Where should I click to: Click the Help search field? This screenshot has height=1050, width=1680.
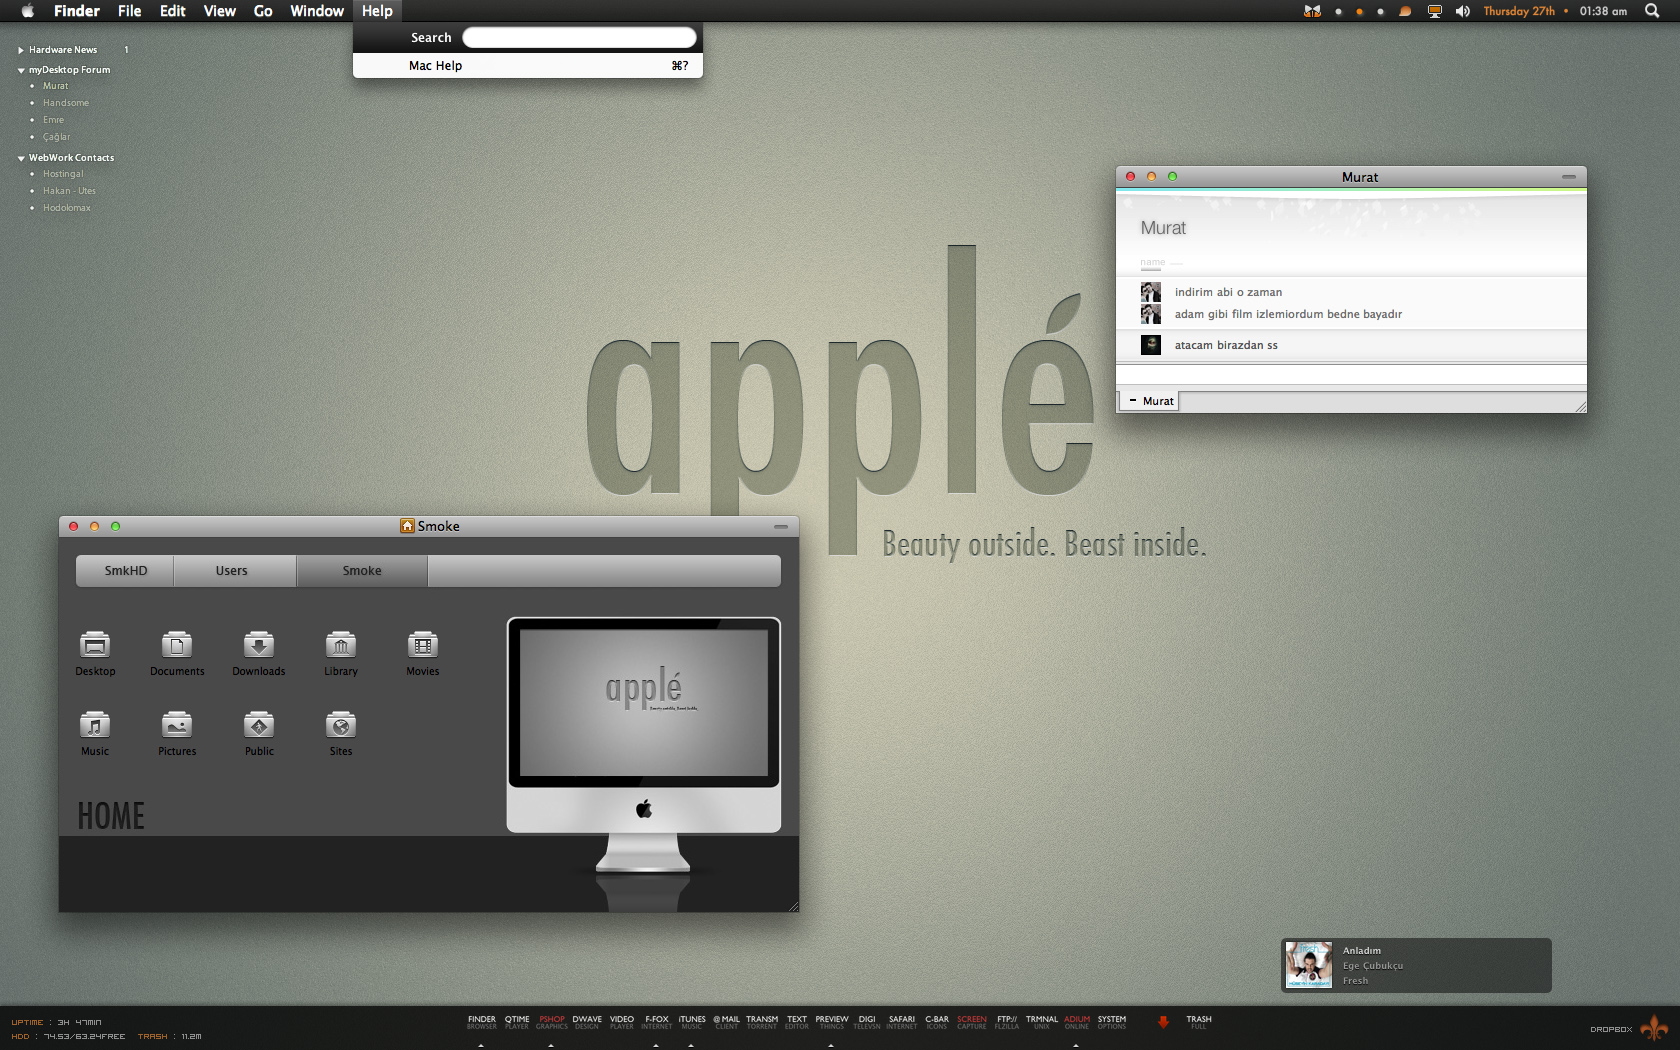tap(579, 38)
